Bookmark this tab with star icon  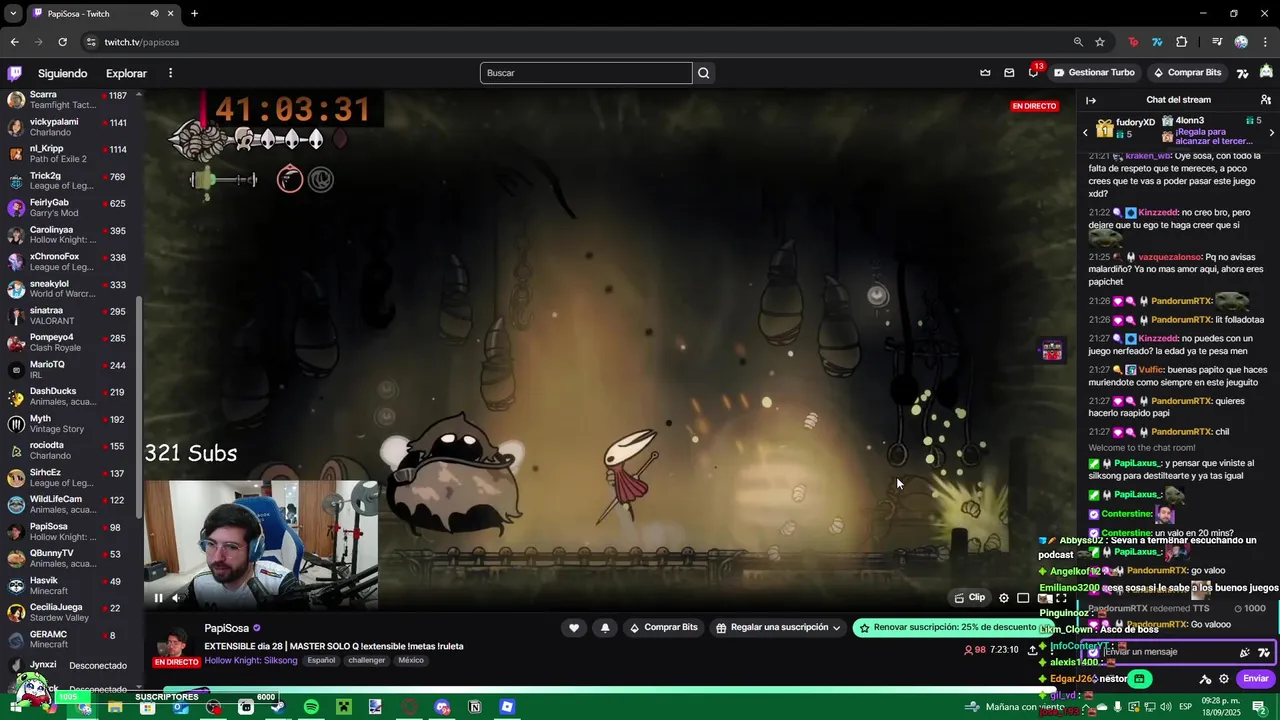tap(1100, 42)
